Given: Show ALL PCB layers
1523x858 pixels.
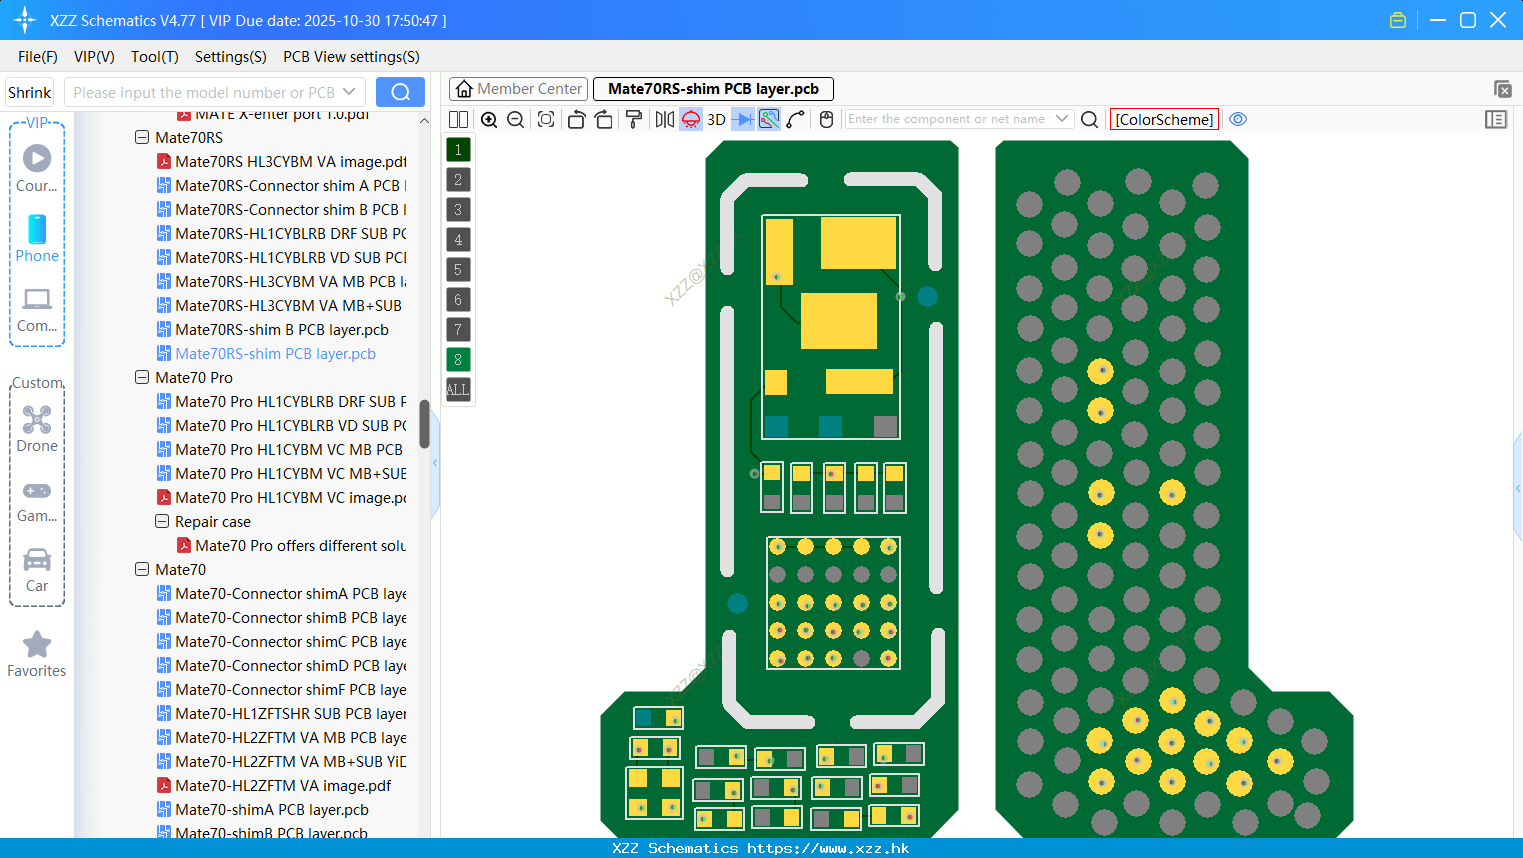Looking at the screenshot, I should [x=458, y=390].
